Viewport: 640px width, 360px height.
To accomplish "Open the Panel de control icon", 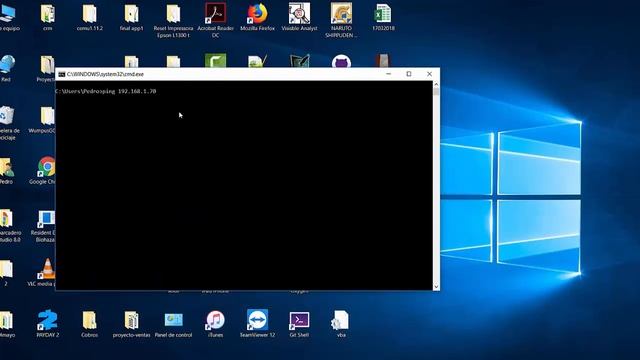I will (173, 320).
